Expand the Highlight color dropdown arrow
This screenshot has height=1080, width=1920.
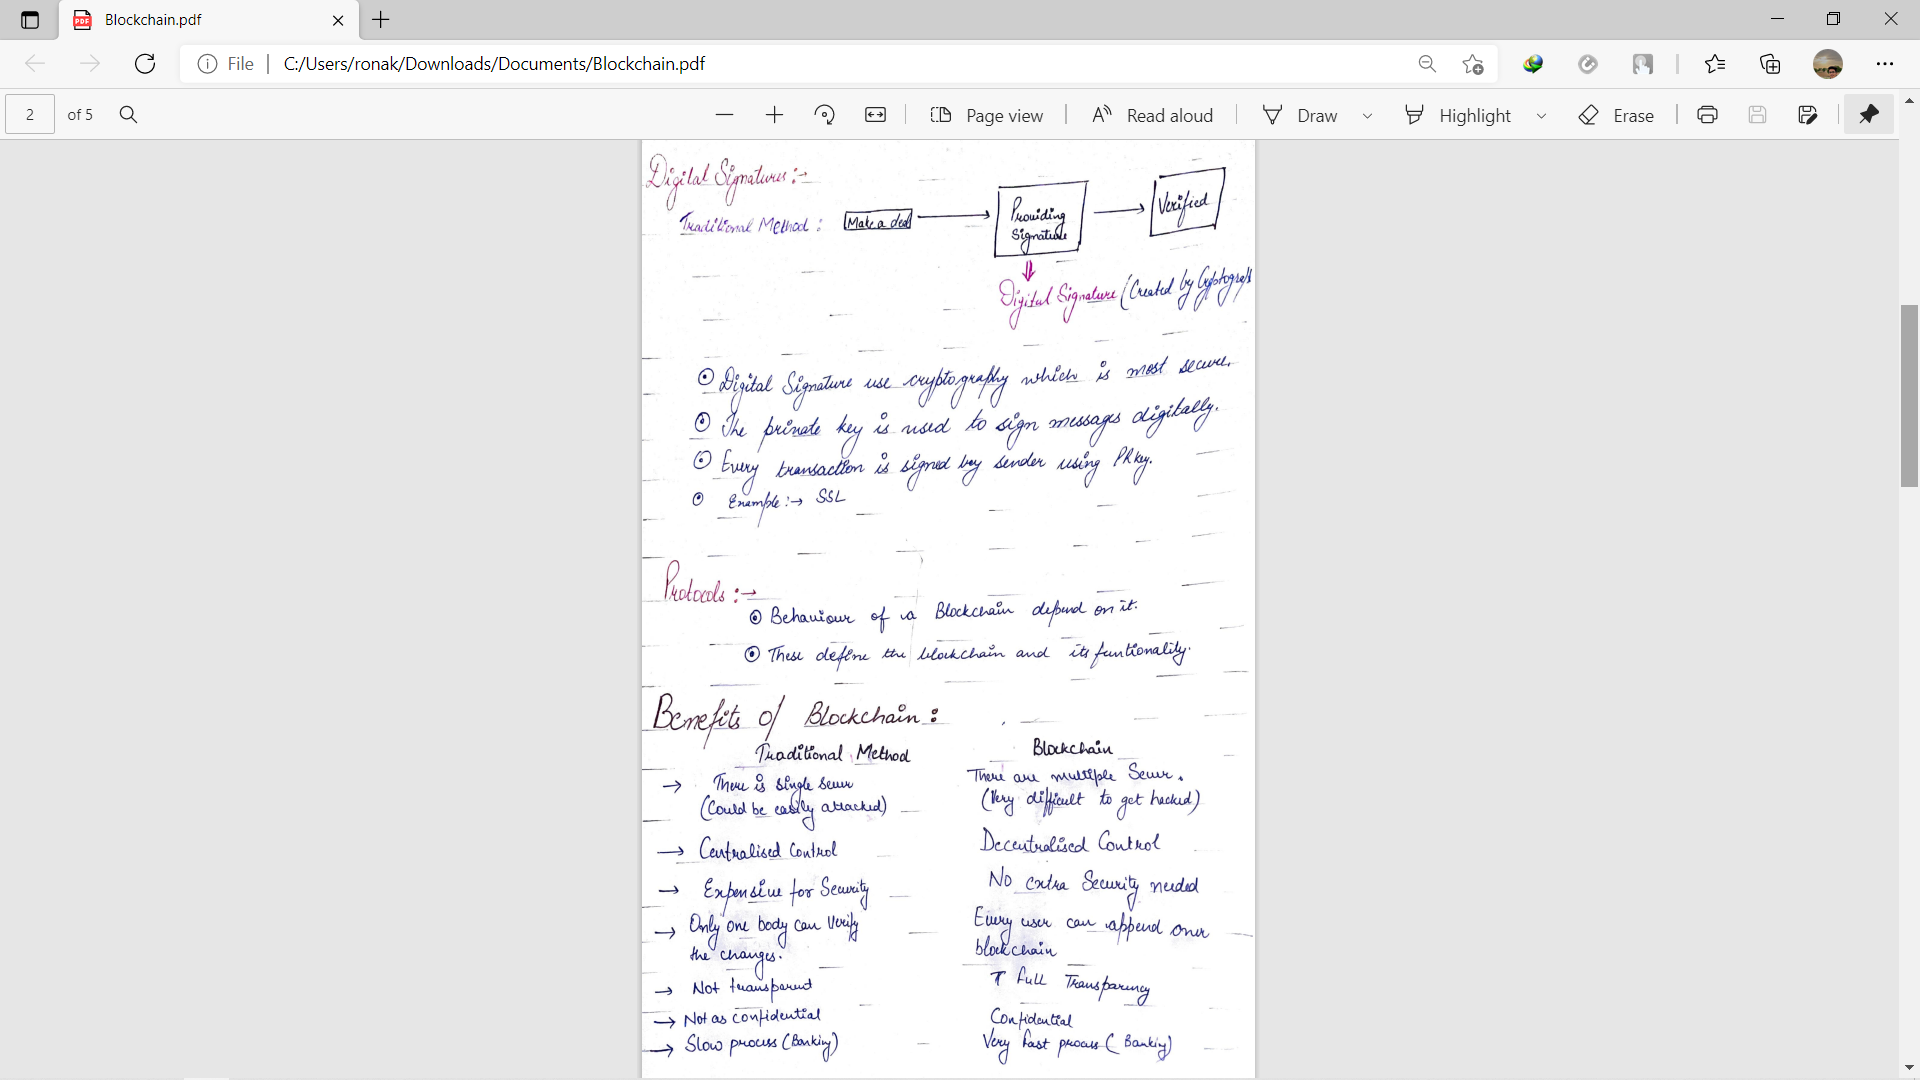tap(1541, 116)
